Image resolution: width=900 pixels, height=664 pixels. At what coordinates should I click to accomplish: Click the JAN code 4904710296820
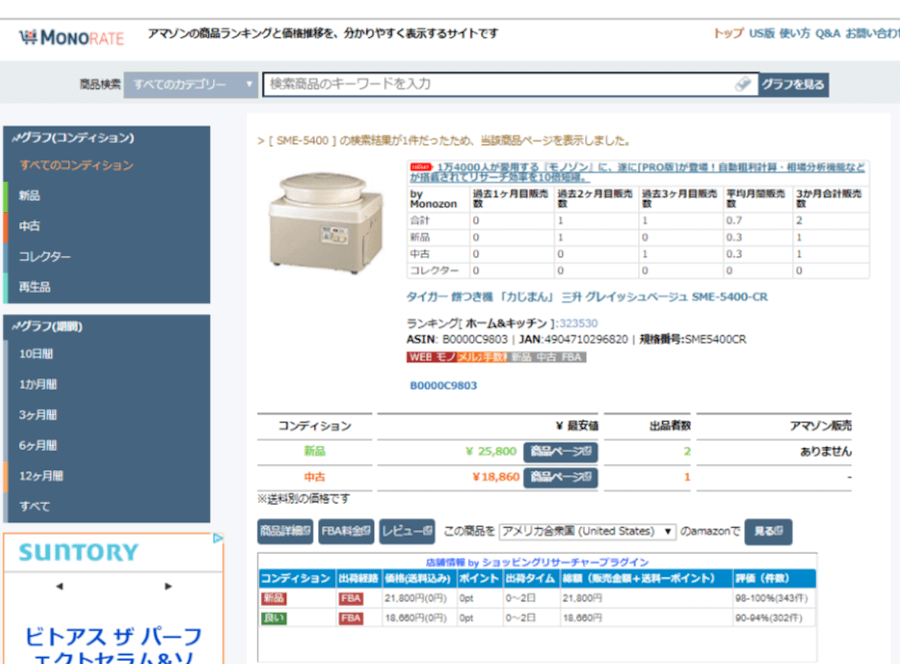tap(586, 339)
